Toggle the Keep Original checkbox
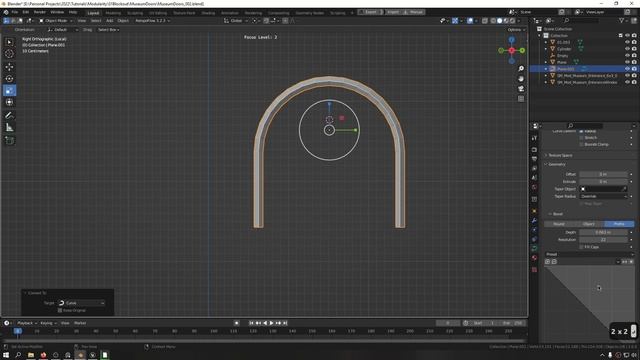The image size is (640, 360). pos(60,310)
